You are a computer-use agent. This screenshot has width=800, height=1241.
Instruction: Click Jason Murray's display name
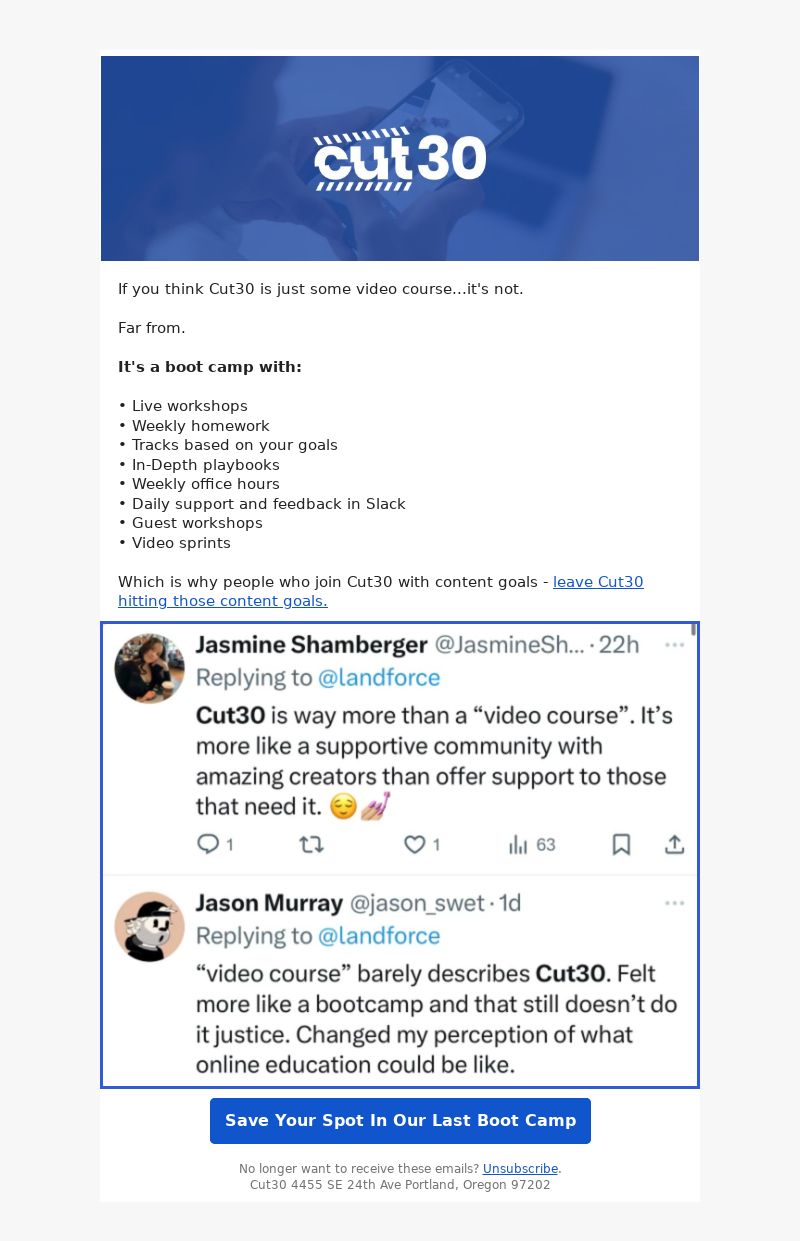coord(269,903)
